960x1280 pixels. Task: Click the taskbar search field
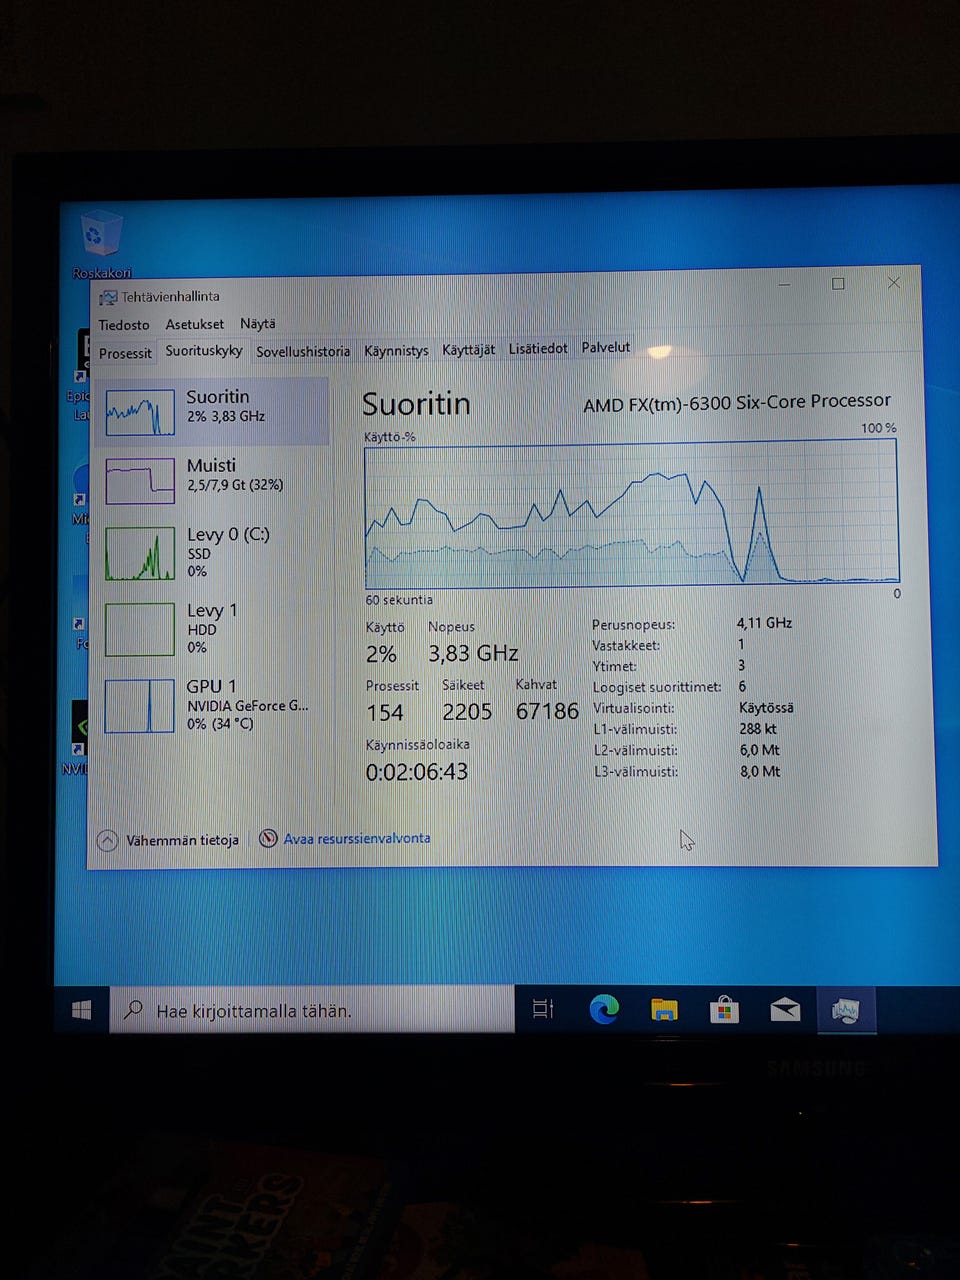pos(310,1010)
